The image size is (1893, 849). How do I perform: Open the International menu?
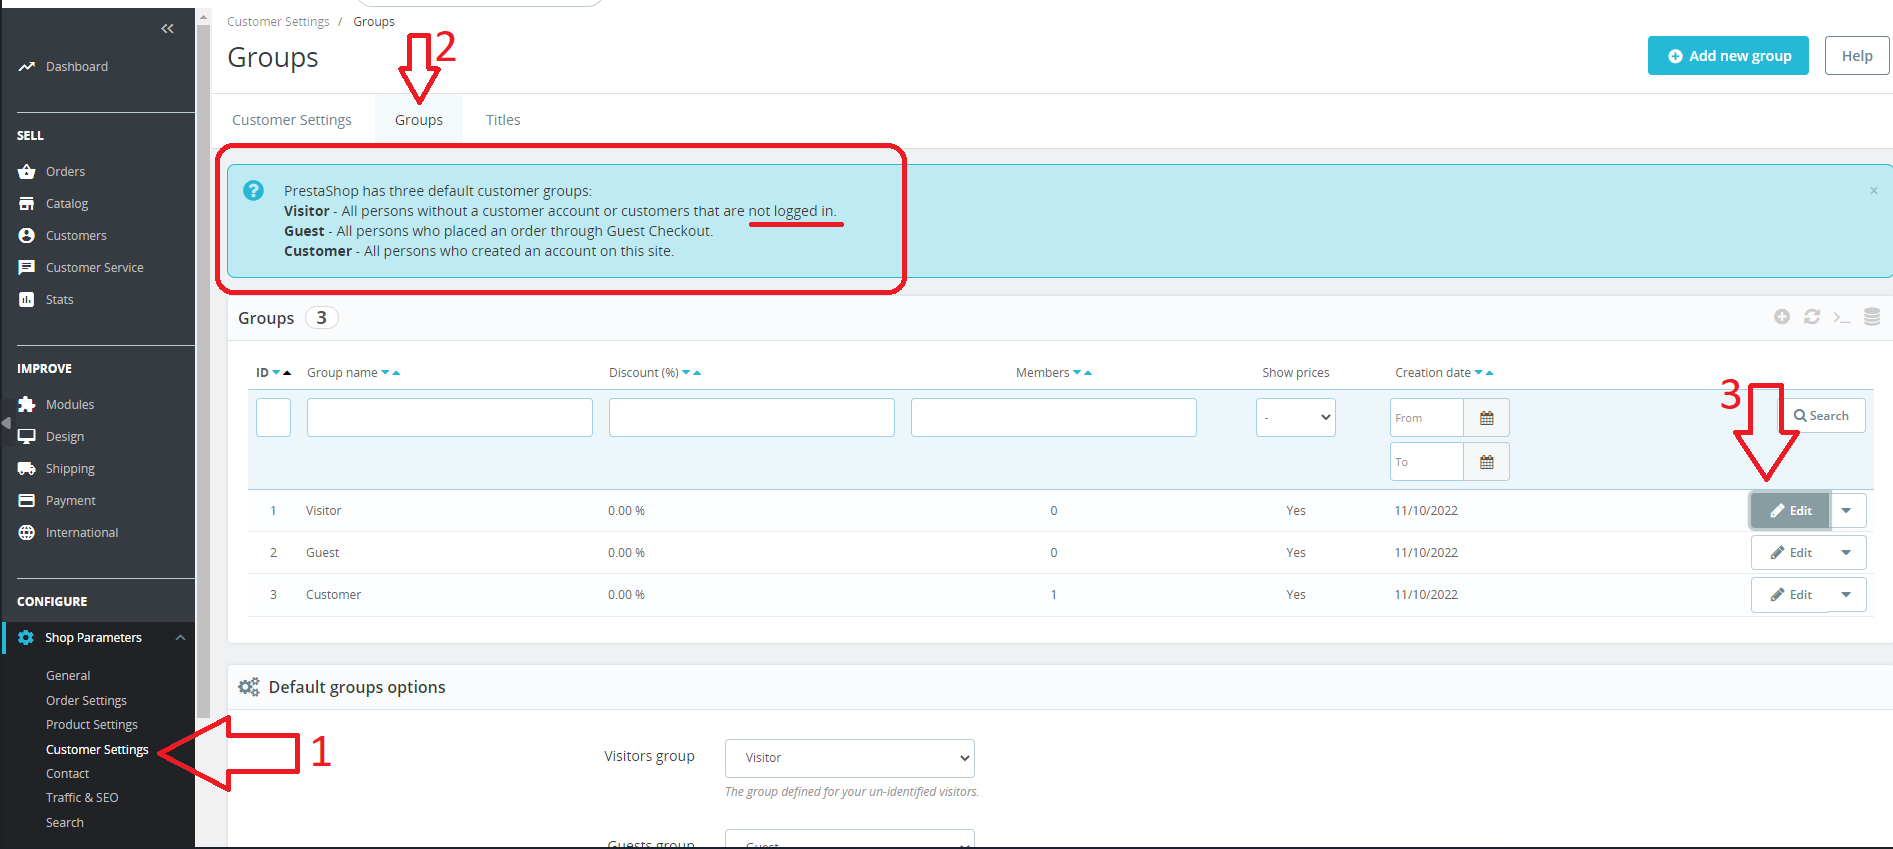coord(82,533)
